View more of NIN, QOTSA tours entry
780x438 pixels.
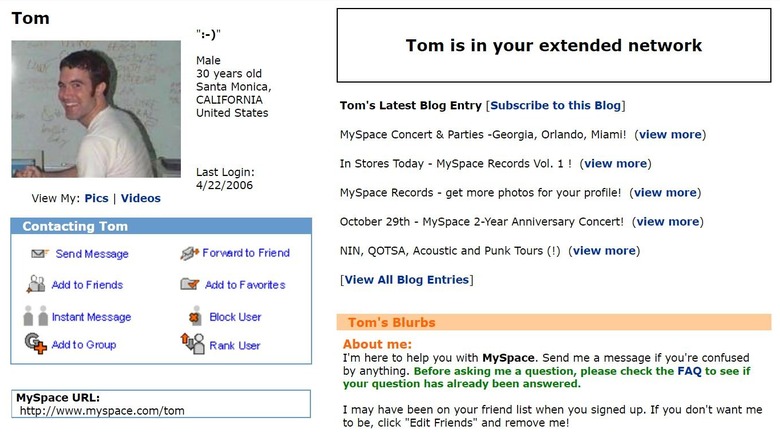coord(604,250)
